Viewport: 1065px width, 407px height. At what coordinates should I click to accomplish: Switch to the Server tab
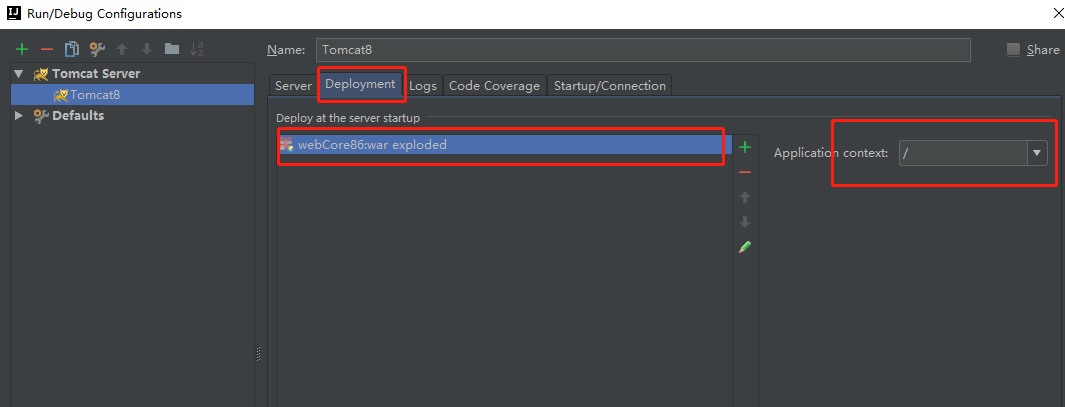click(293, 86)
